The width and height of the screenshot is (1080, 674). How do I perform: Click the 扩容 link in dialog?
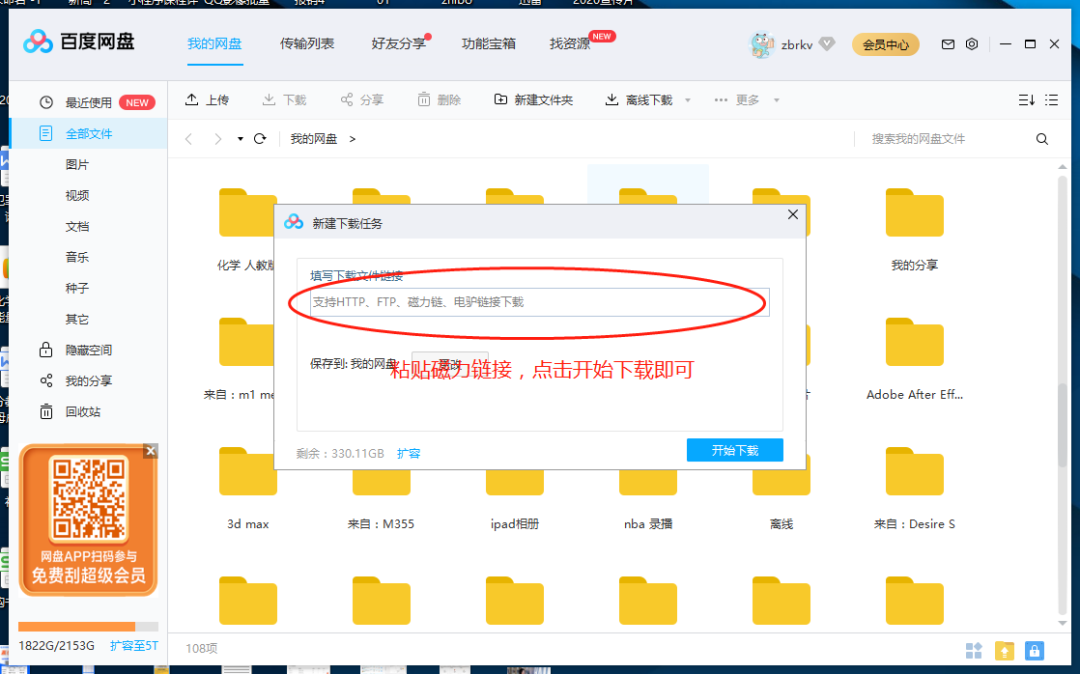point(408,454)
